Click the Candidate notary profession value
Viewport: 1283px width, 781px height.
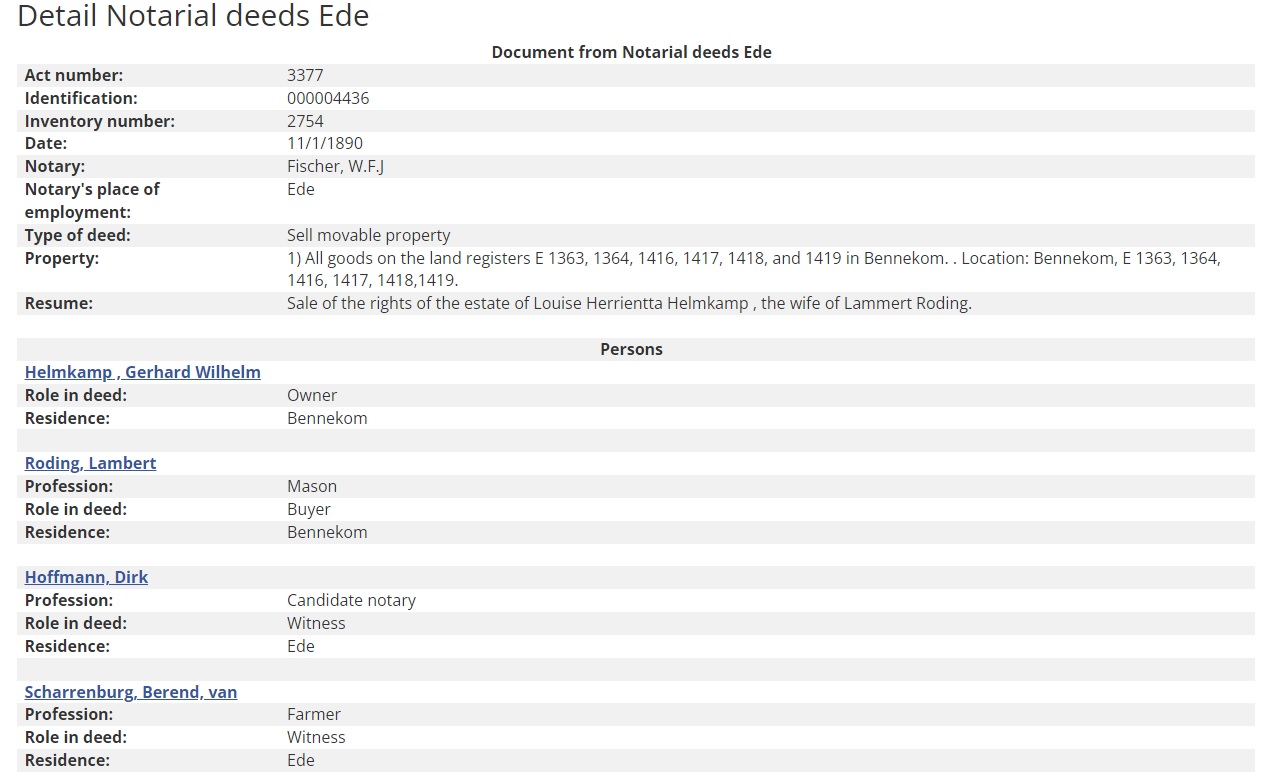coord(351,600)
